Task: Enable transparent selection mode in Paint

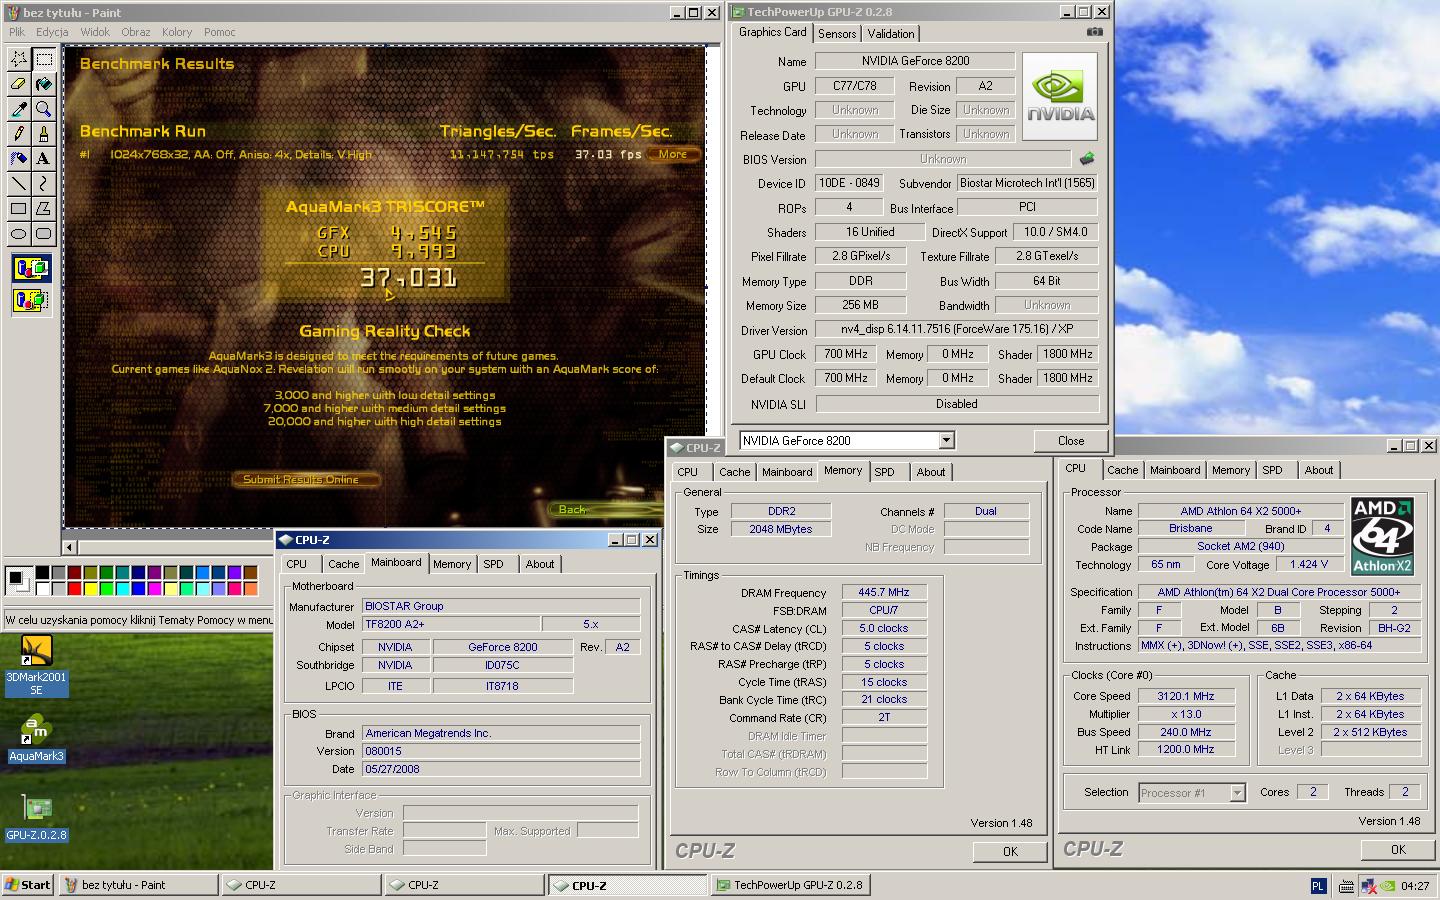Action: point(31,299)
